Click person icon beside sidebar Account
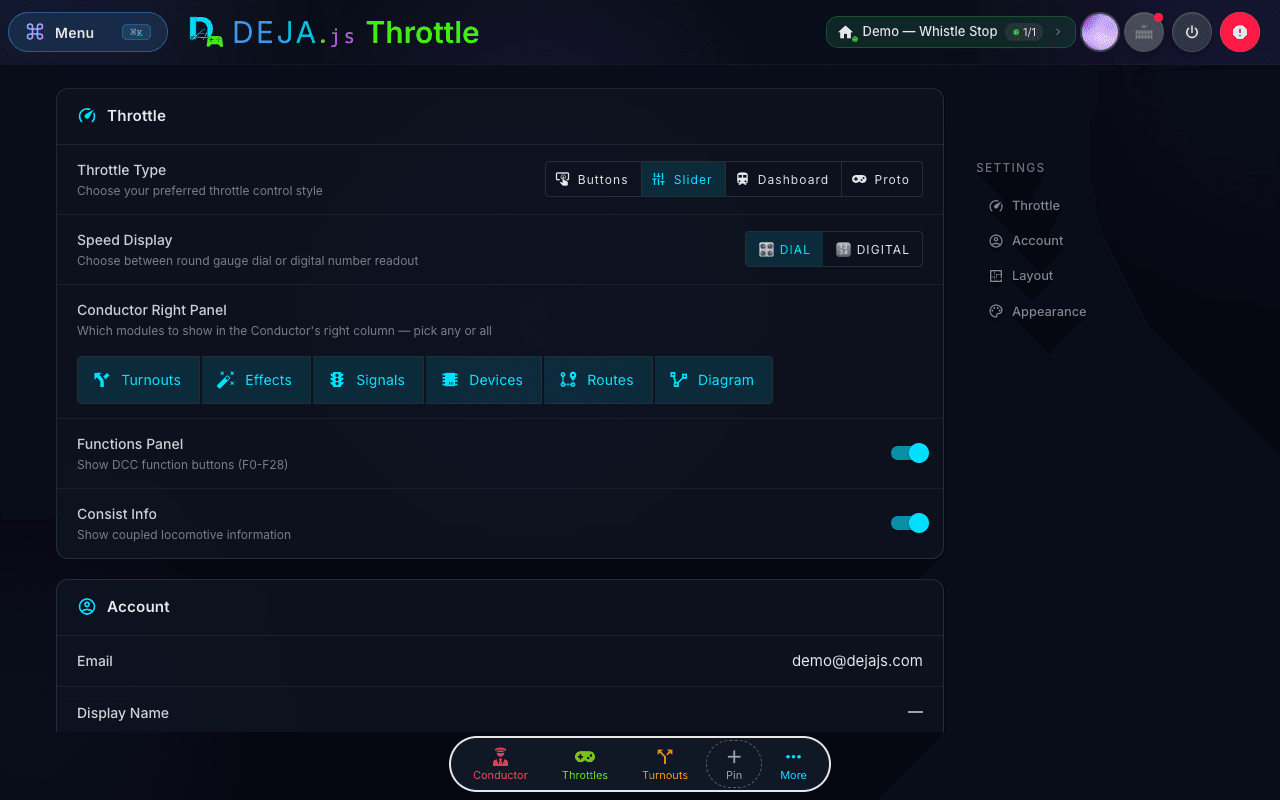The height and width of the screenshot is (800, 1280). pos(996,241)
